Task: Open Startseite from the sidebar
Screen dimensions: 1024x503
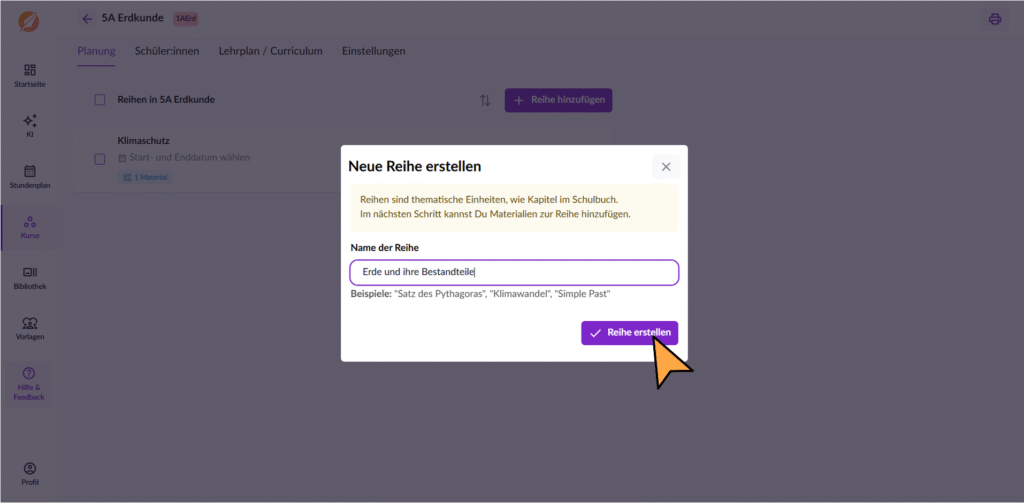Action: [29, 75]
